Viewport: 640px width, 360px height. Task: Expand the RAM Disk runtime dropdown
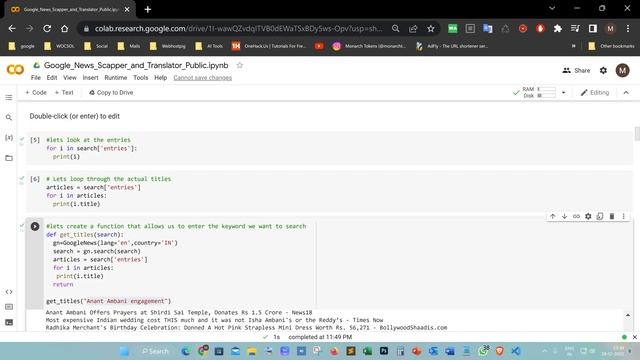(563, 93)
